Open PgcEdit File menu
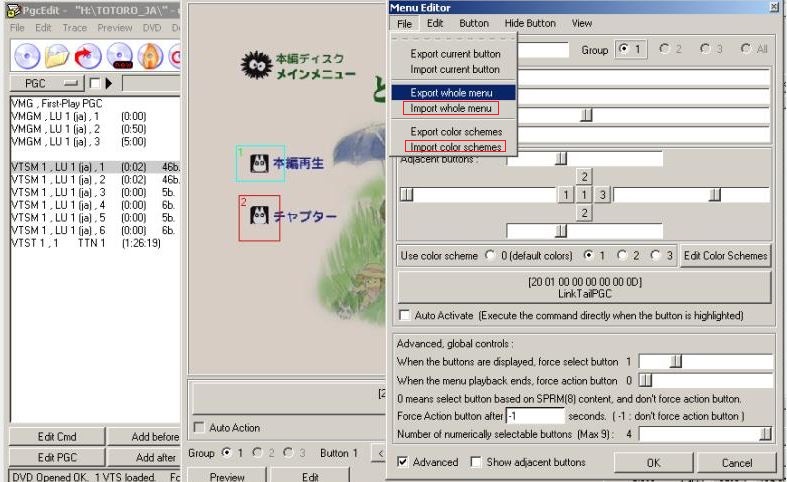 click(17, 28)
